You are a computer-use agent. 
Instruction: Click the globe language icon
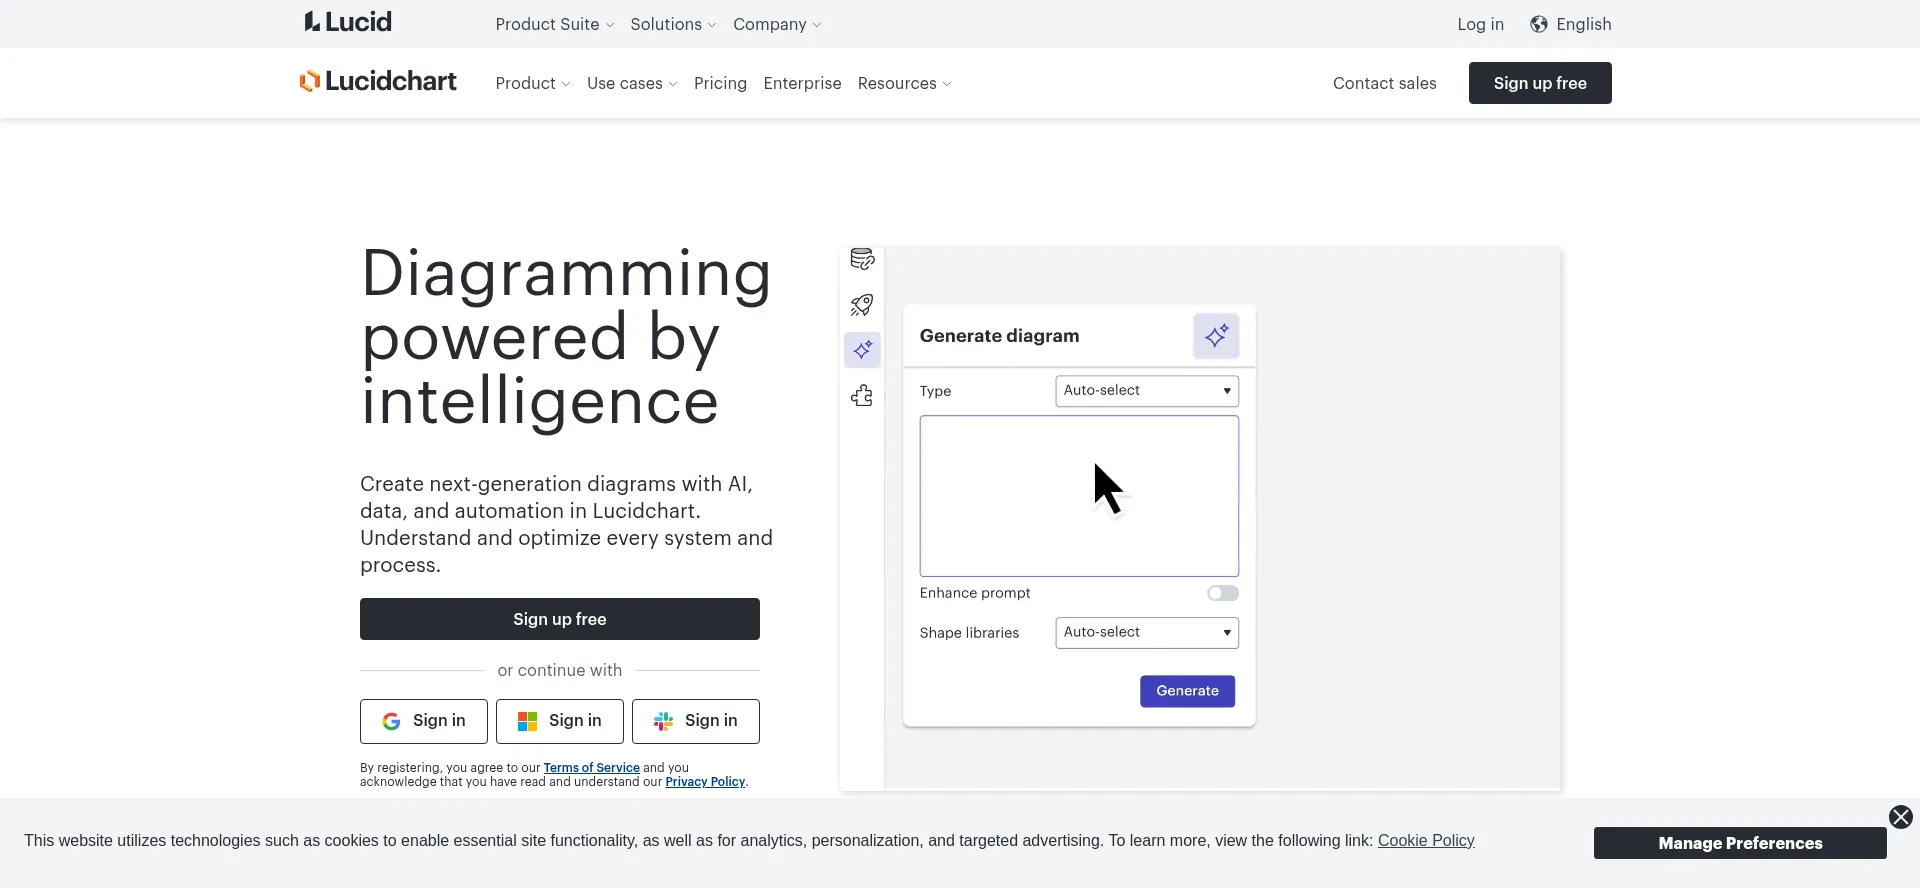[x=1539, y=24]
